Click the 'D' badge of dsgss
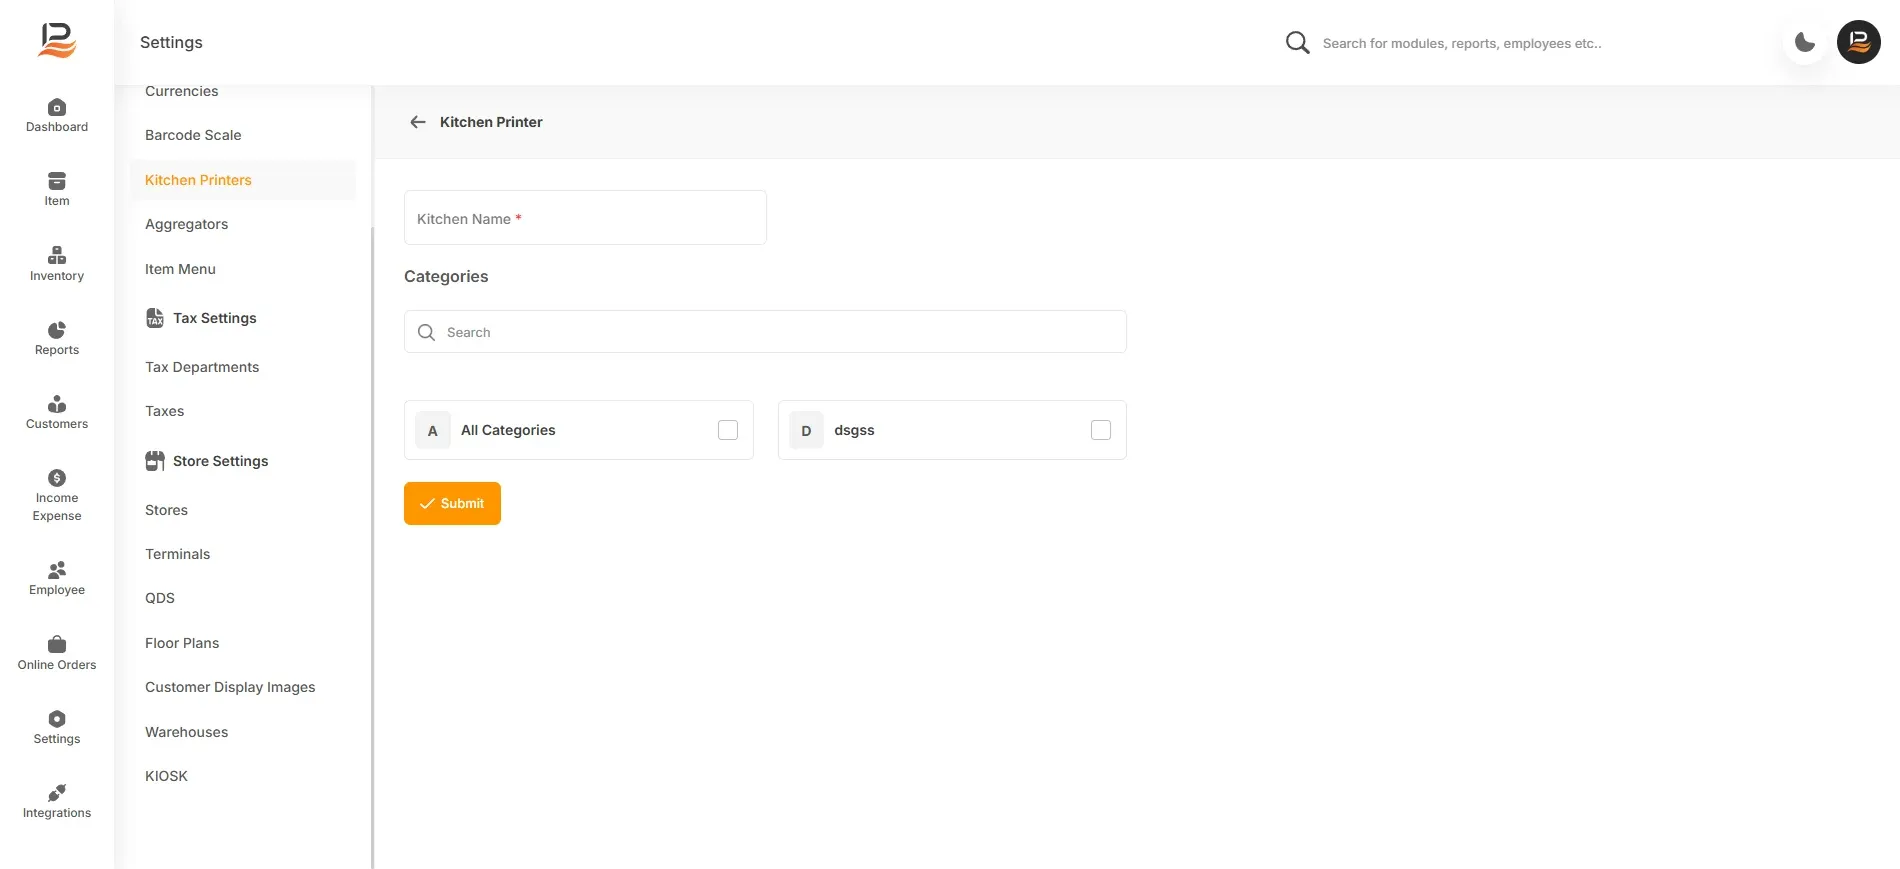1900x869 pixels. click(806, 430)
